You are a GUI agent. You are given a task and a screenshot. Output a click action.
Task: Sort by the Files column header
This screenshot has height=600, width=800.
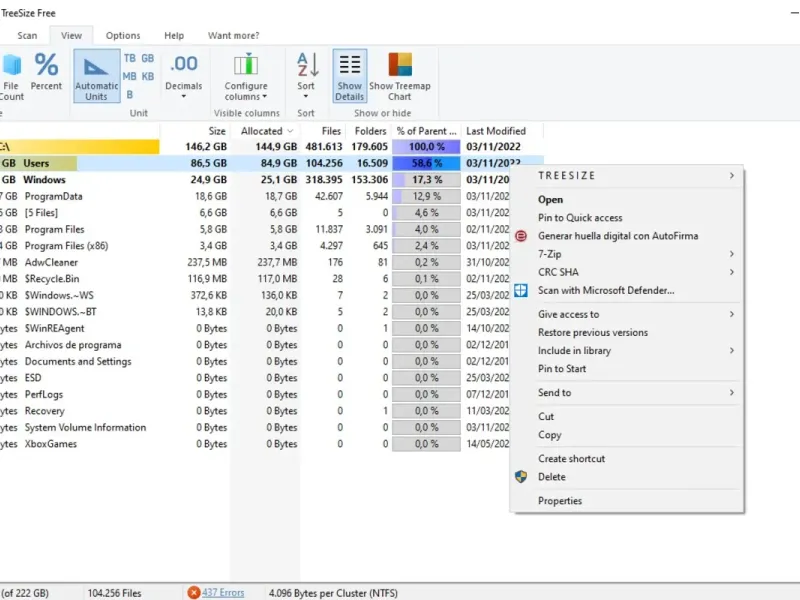(323, 131)
